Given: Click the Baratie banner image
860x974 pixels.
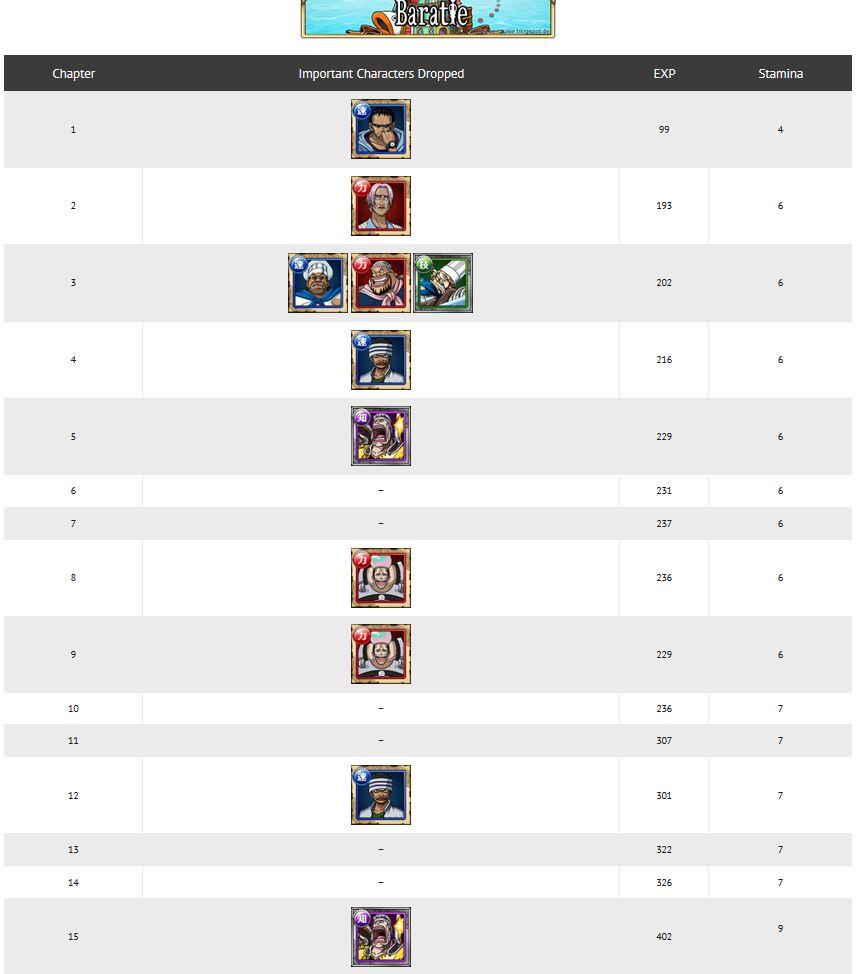Looking at the screenshot, I should point(428,18).
